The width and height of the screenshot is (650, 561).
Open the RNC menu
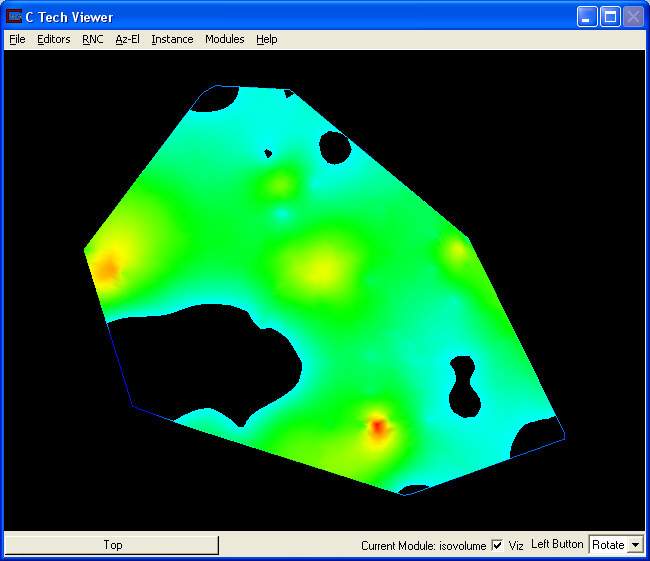[93, 39]
